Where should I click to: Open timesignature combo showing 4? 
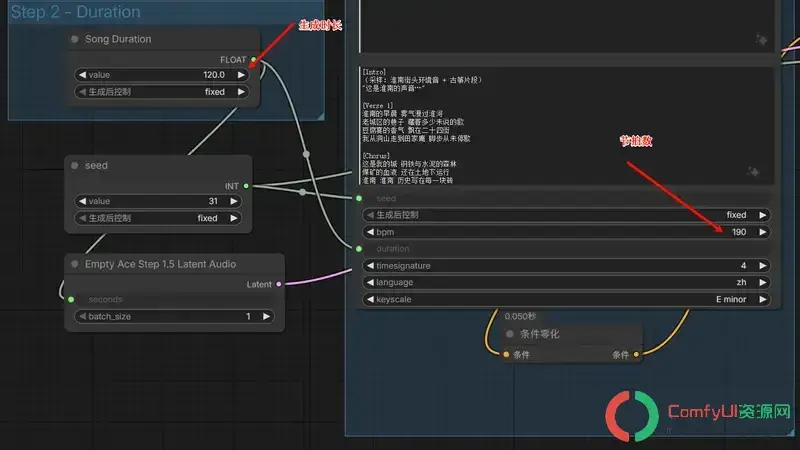tap(566, 266)
